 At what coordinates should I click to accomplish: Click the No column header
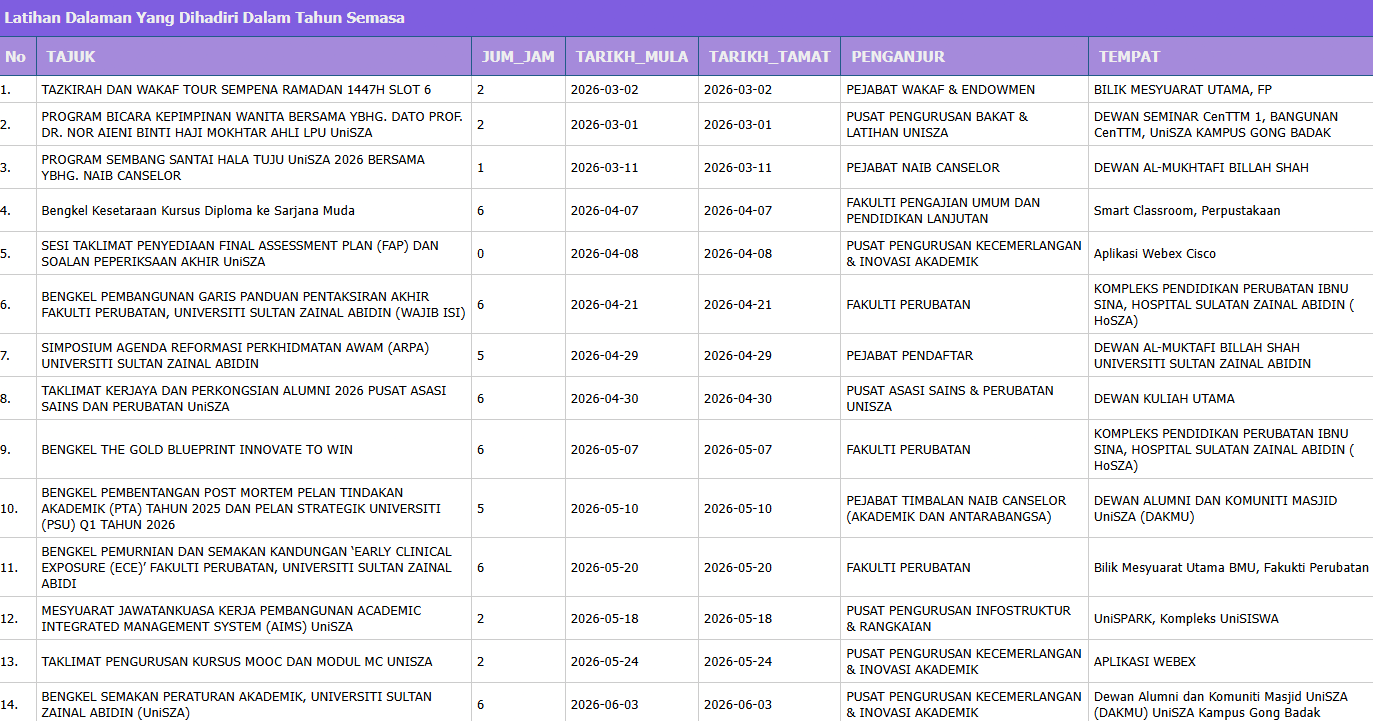[18, 56]
